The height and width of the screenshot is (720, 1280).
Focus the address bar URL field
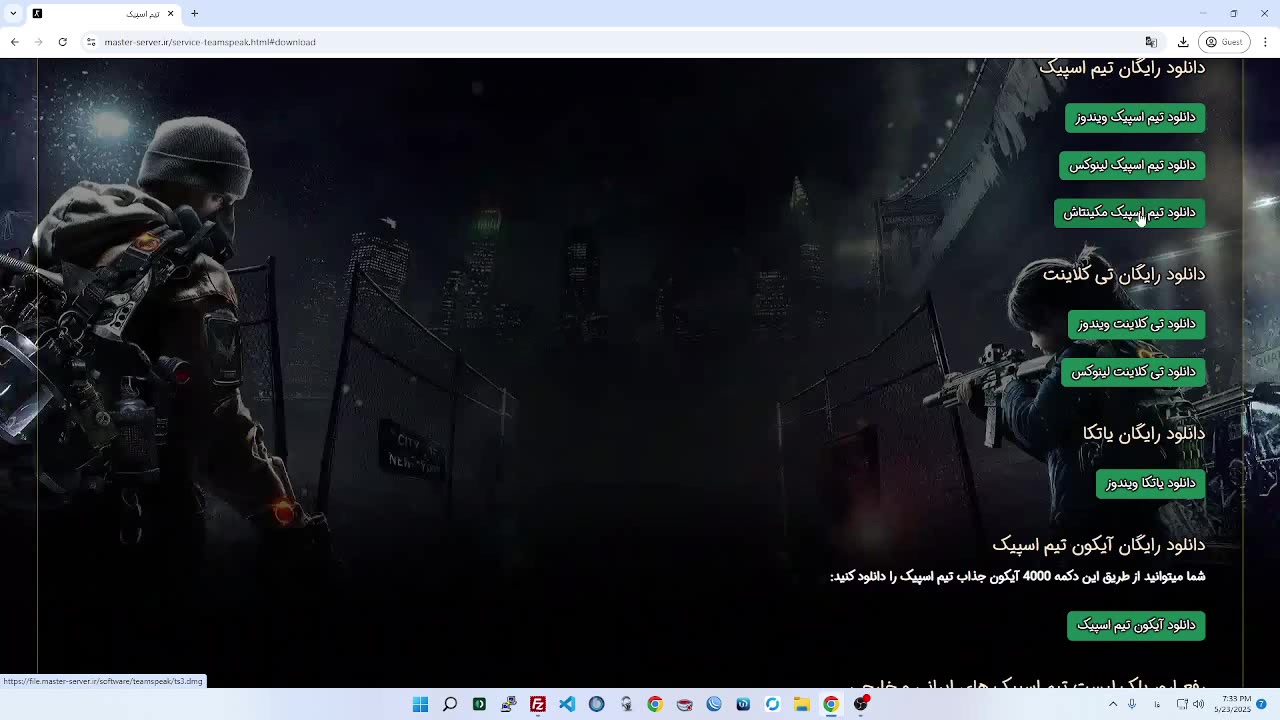(x=620, y=42)
